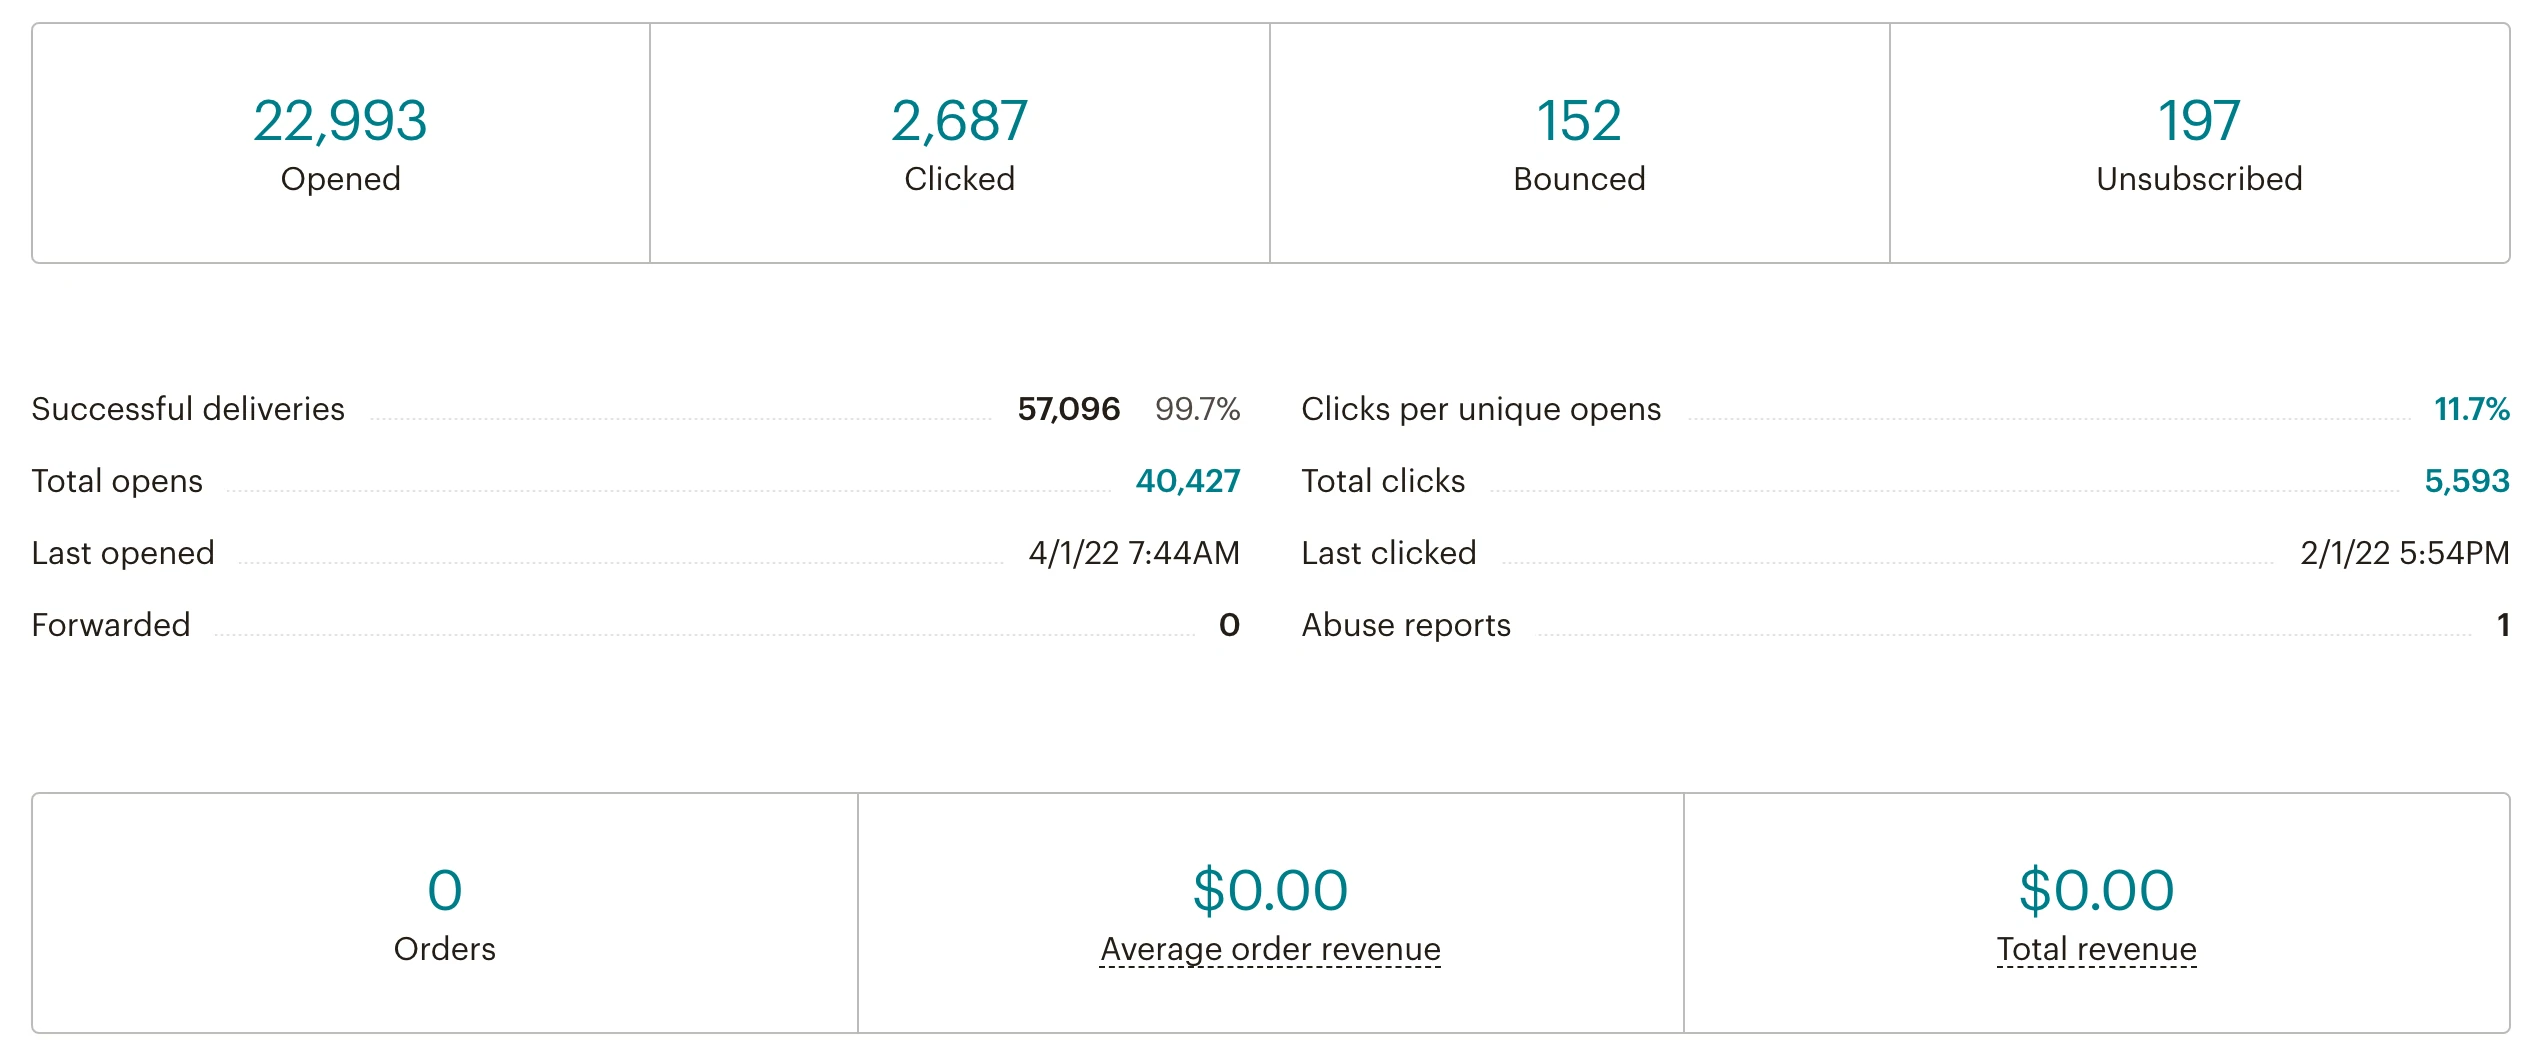Click the Abuse reports count

click(x=2502, y=625)
